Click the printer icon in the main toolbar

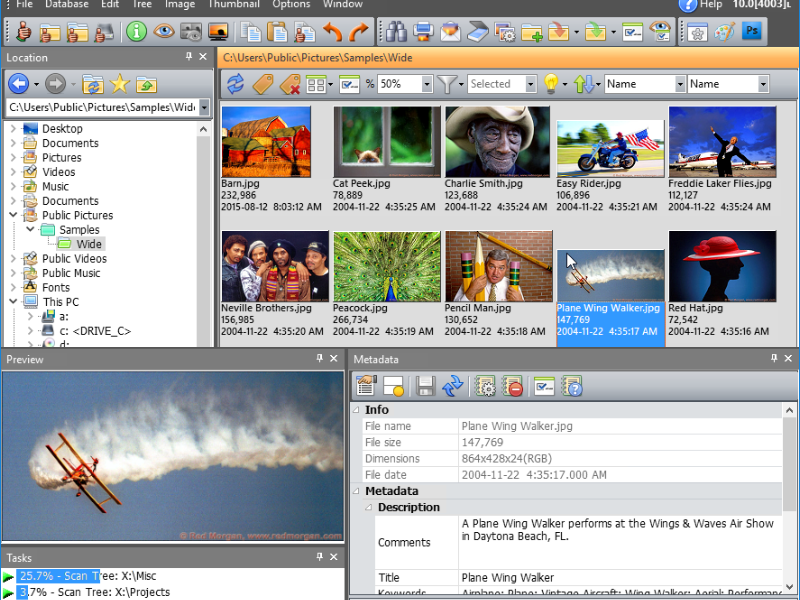tap(423, 32)
